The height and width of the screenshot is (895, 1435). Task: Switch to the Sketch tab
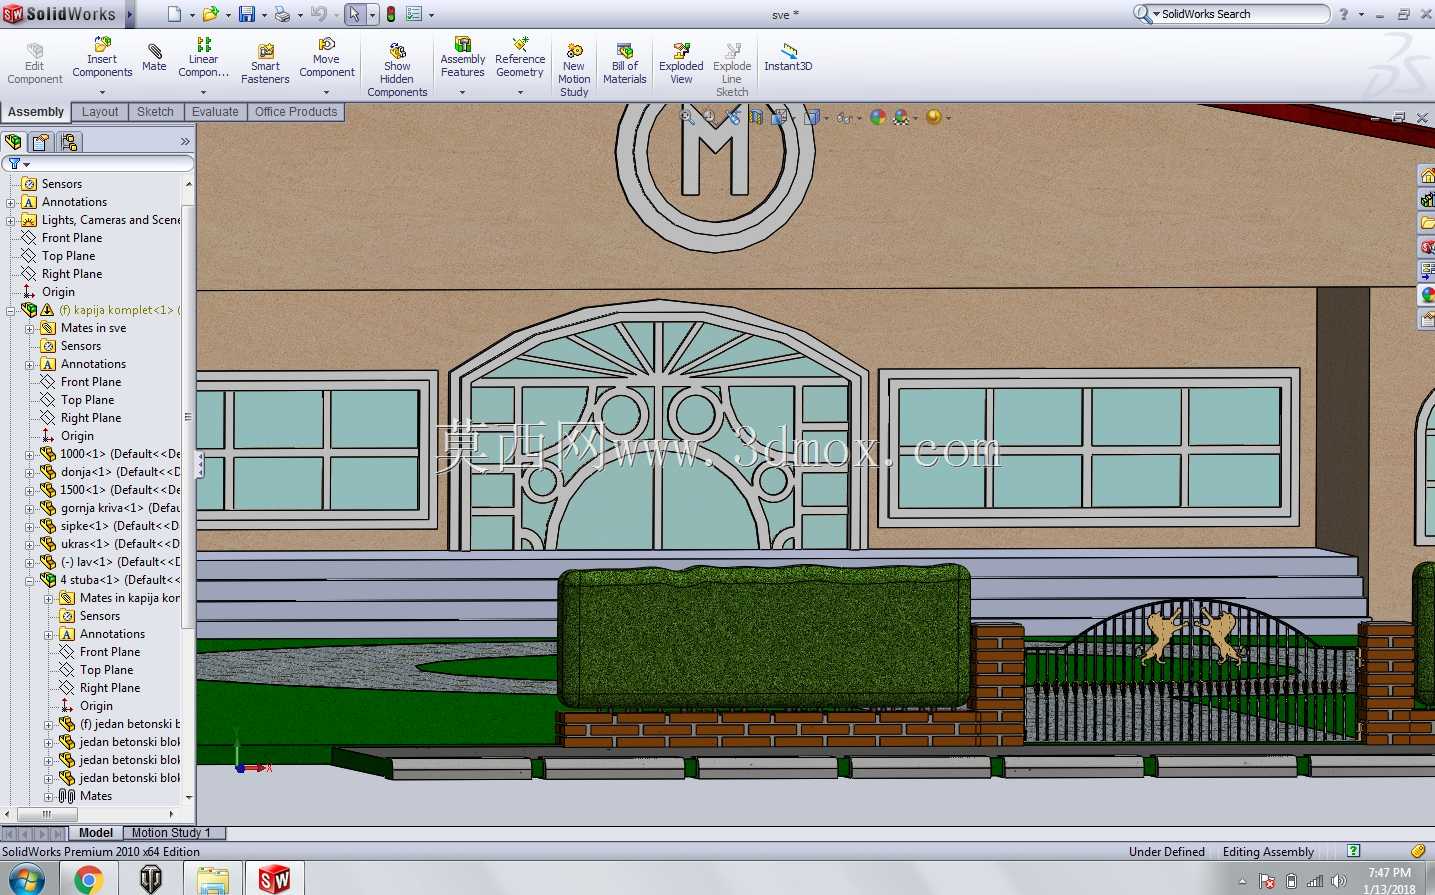pos(155,112)
